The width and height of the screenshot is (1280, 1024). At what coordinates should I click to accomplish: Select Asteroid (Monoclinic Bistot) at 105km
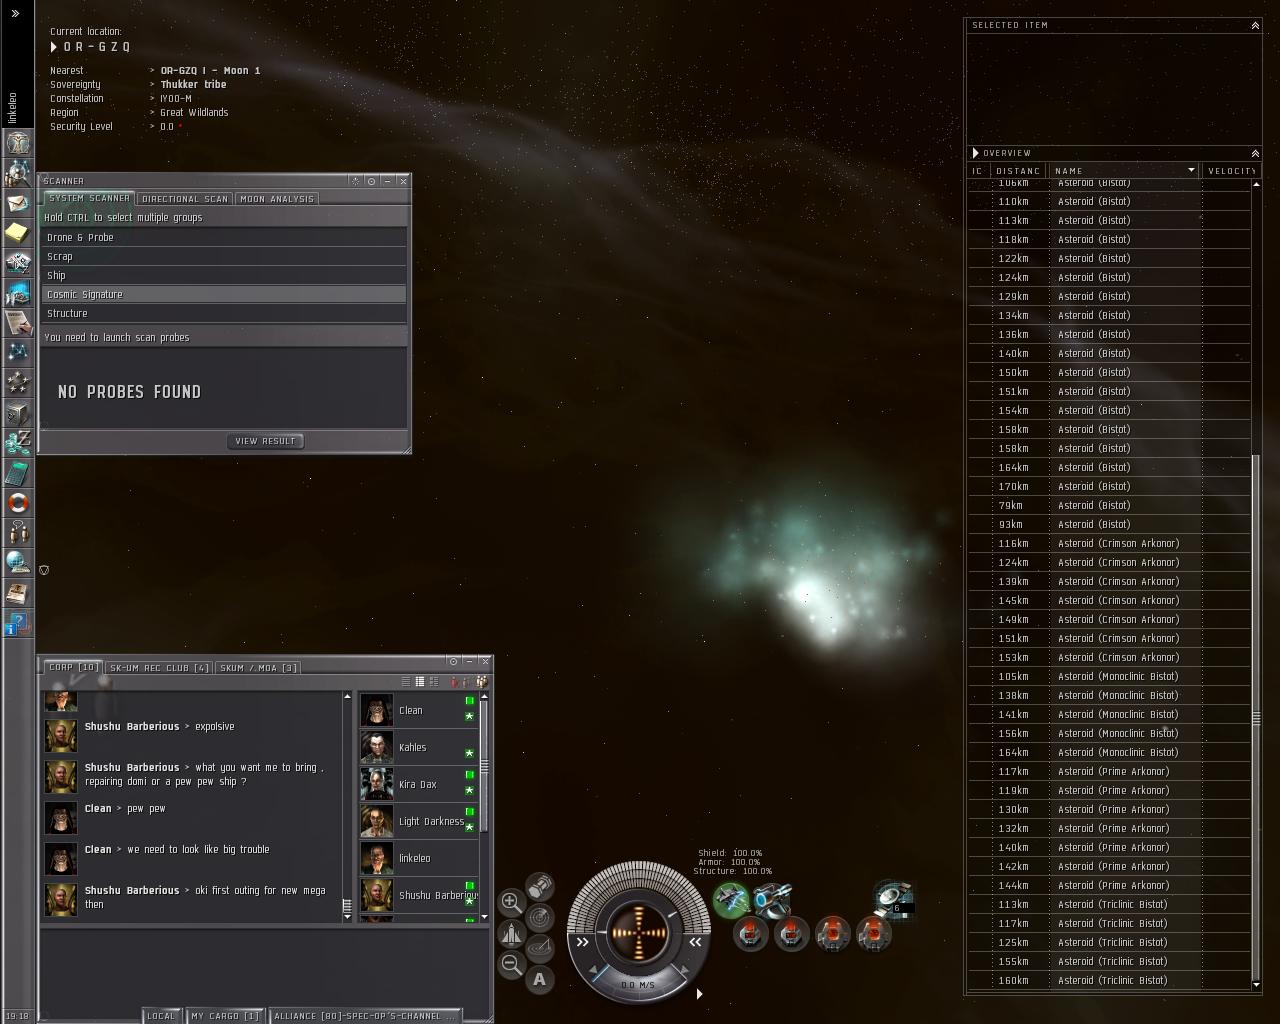click(x=1109, y=676)
